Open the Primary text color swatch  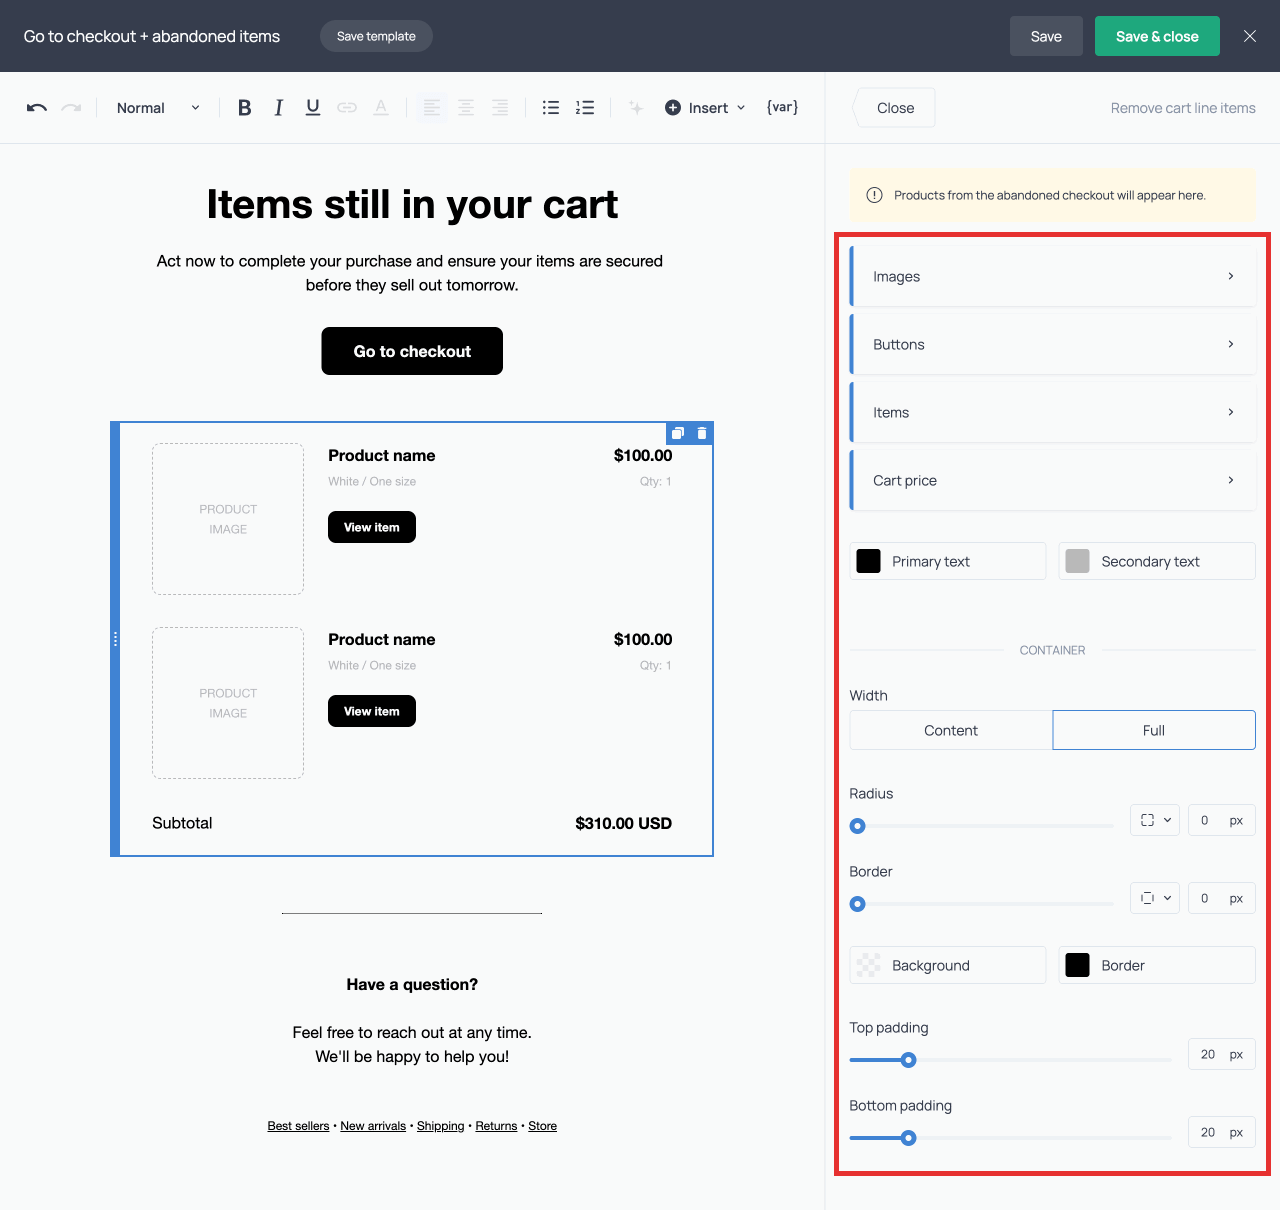click(x=869, y=561)
